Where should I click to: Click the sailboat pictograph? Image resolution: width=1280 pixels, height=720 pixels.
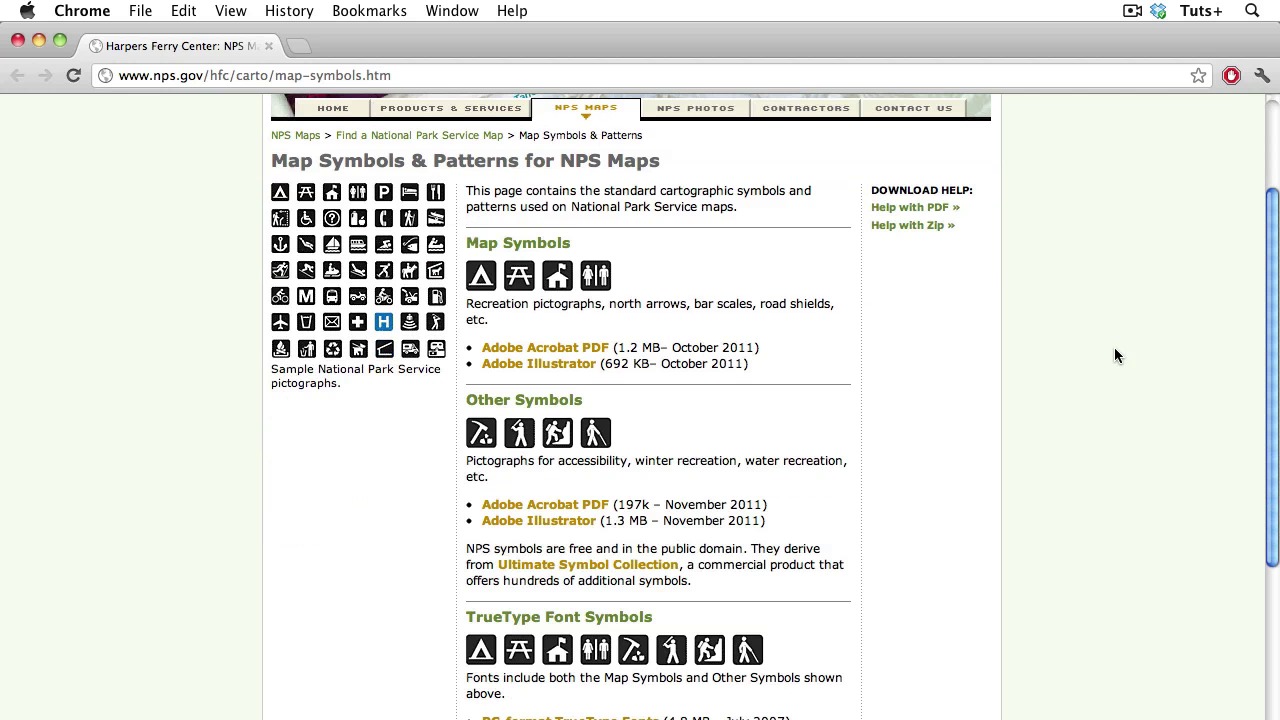332,244
